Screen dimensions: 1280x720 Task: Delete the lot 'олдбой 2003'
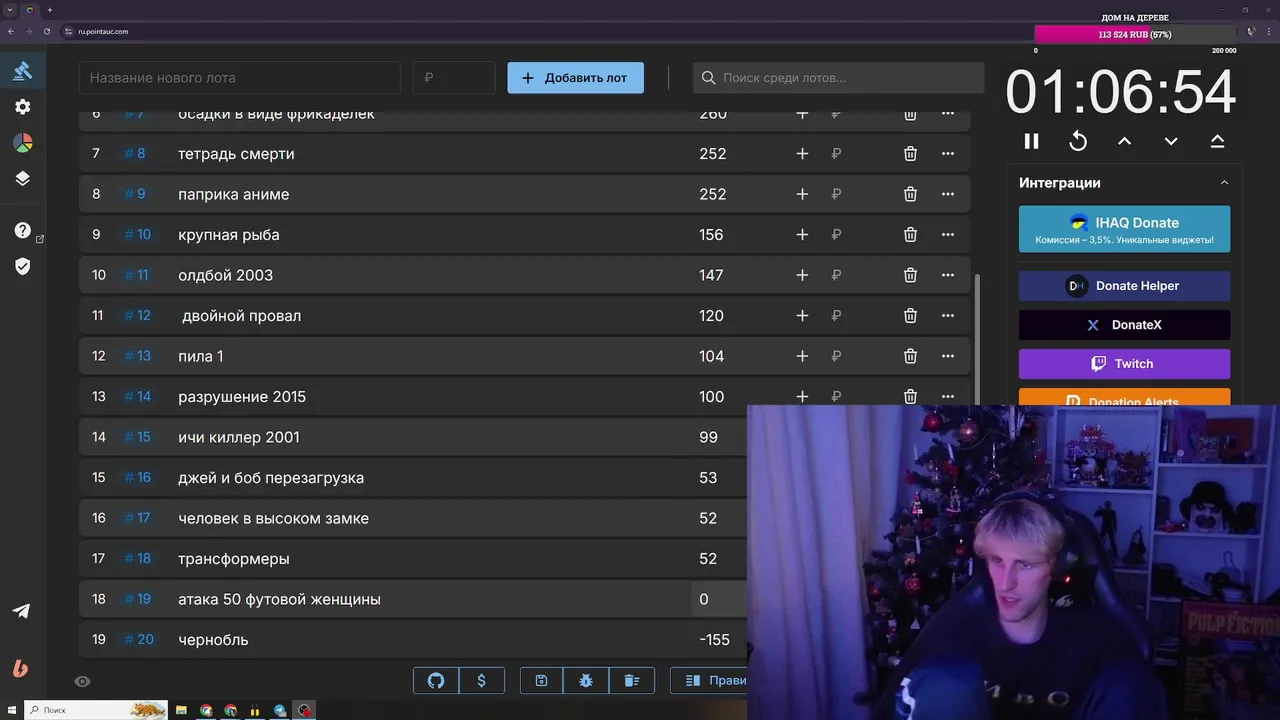910,275
